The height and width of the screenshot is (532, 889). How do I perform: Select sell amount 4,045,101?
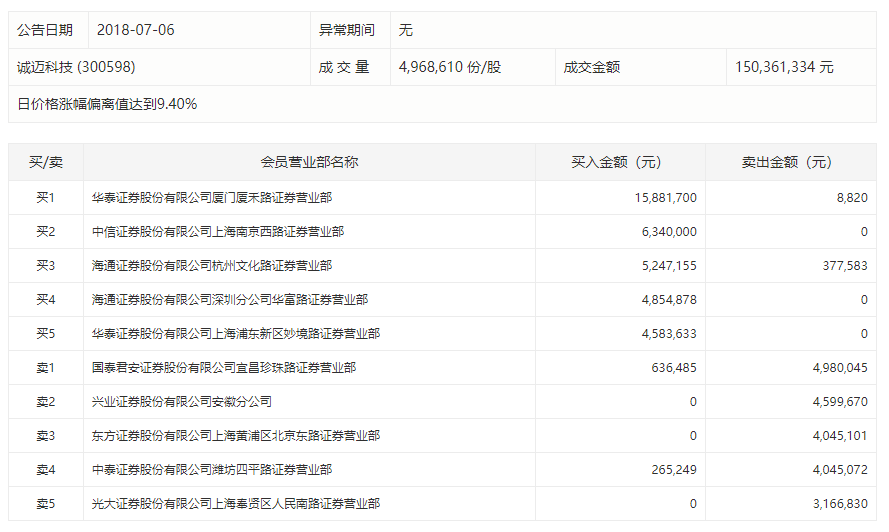tap(840, 436)
